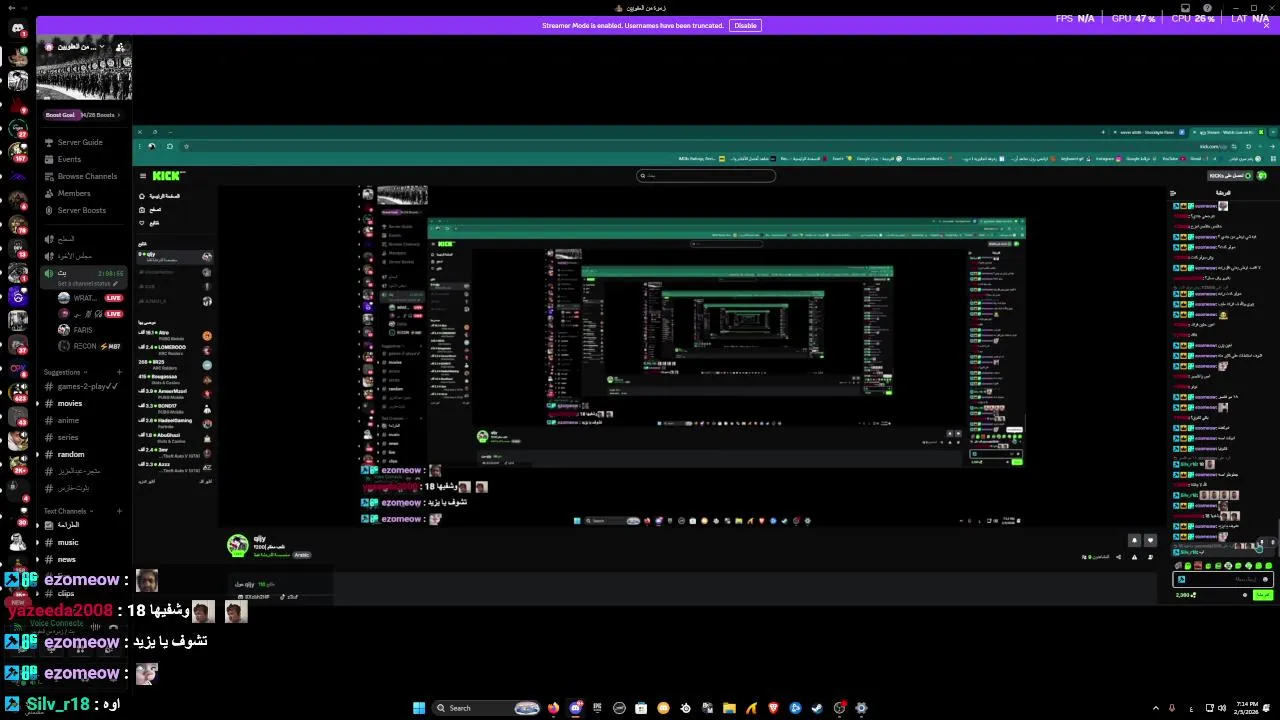Add a channel with Suggestions plus icon
Viewport: 1280px width, 720px height.
pos(119,372)
